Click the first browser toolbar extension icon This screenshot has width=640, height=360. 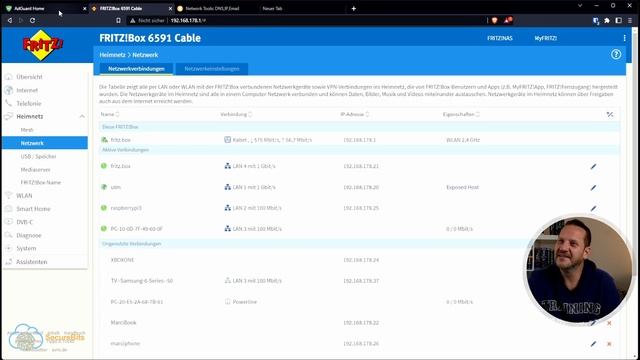(596, 20)
